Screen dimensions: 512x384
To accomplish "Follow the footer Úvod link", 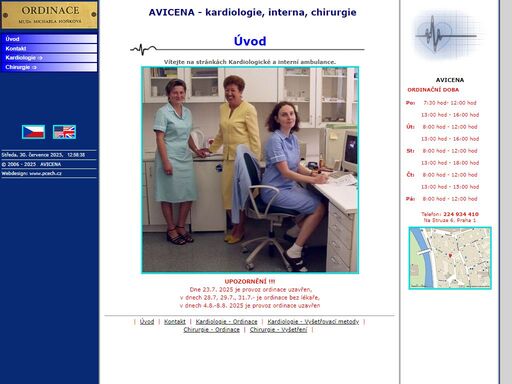I will (147, 322).
